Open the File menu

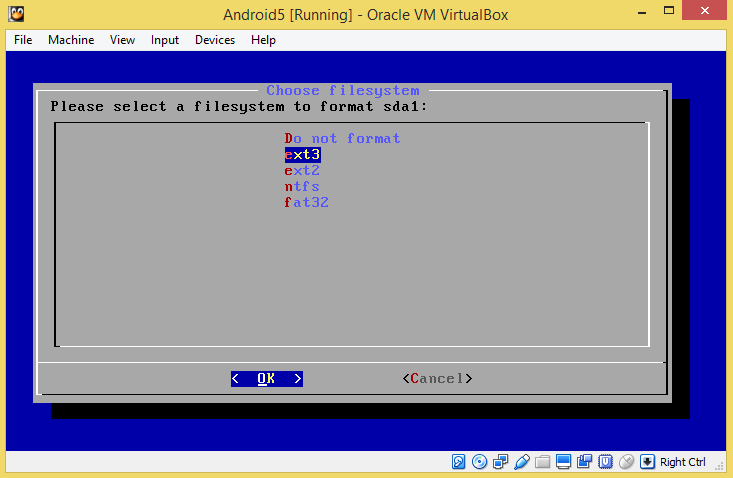coord(23,40)
